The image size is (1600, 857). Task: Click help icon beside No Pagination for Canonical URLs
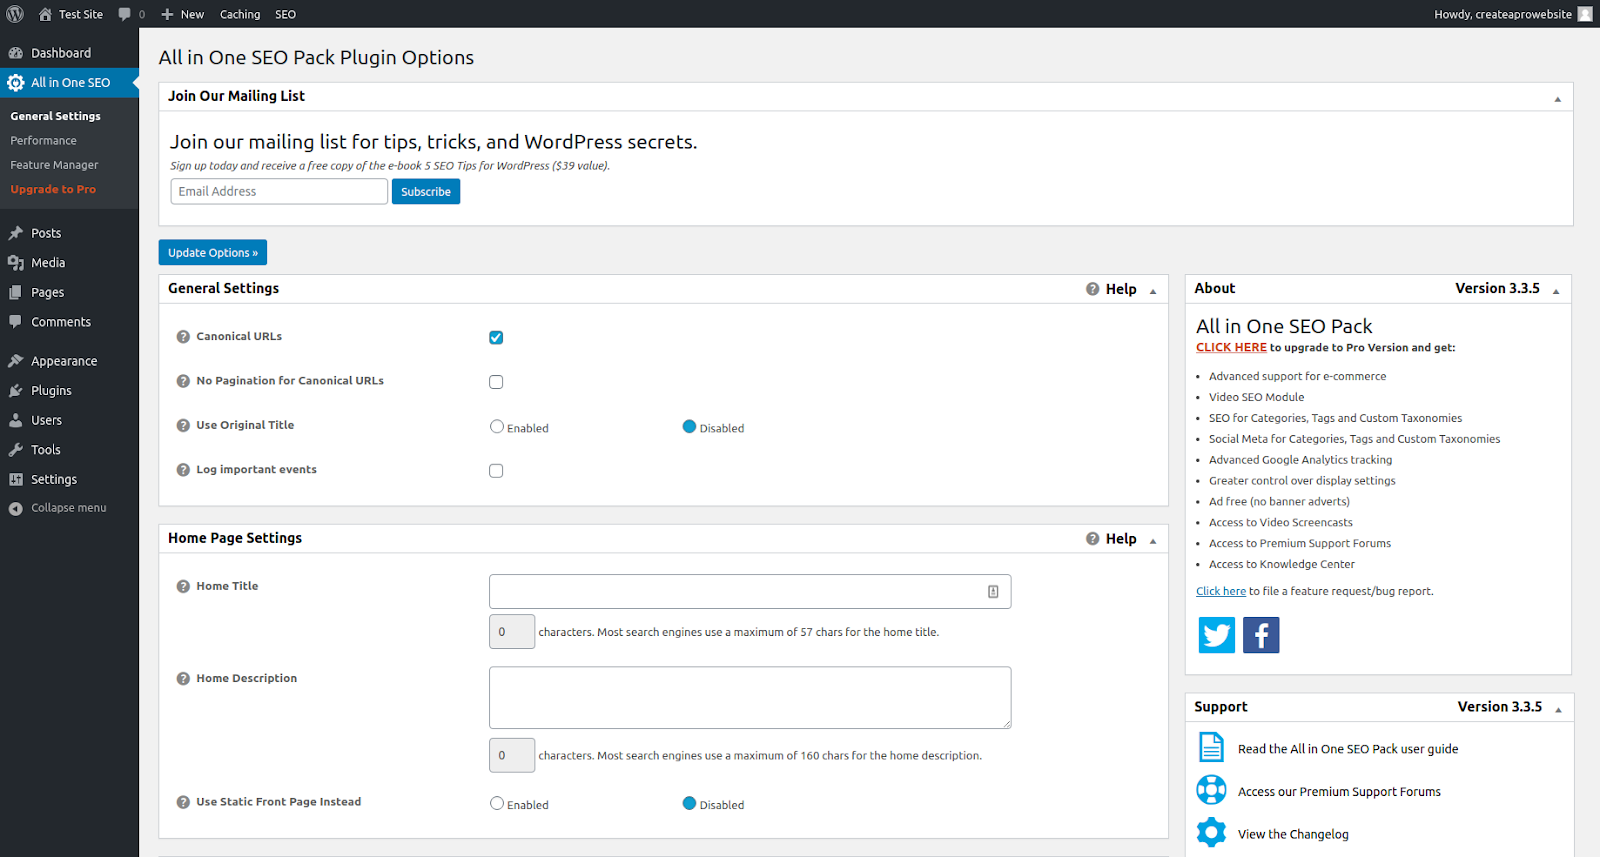(183, 381)
